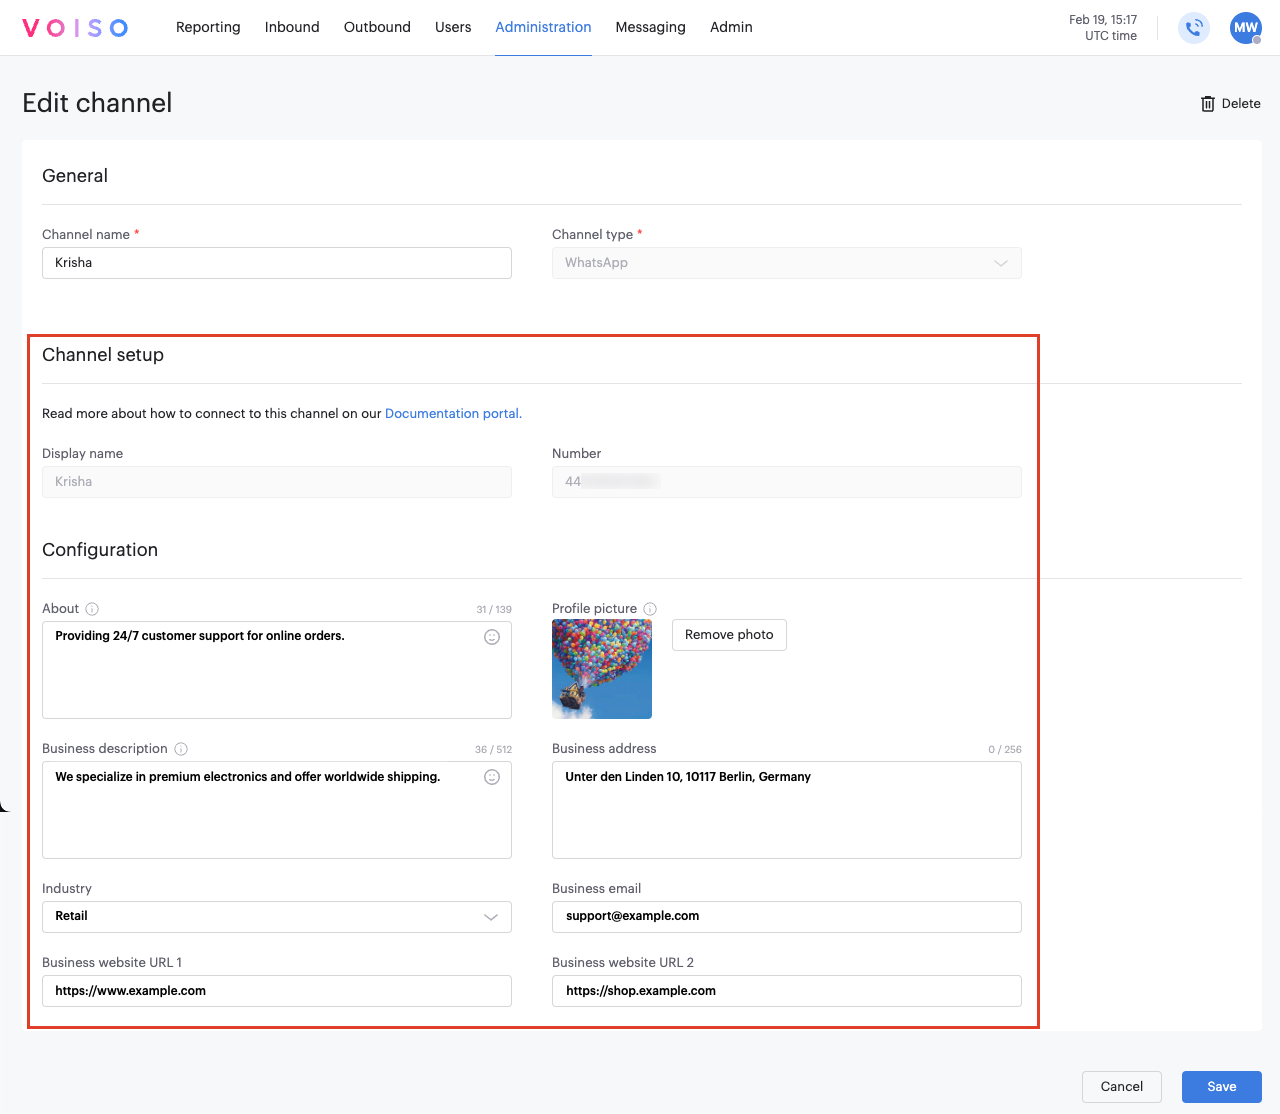Open the softphone call icon

[x=1193, y=28]
